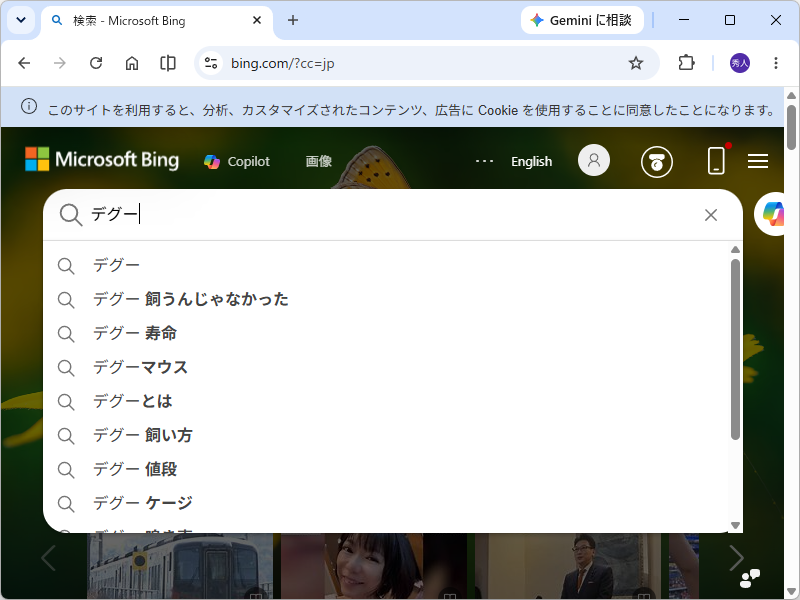View site information icon in address bar
This screenshot has height=600, width=800.
[x=211, y=63]
